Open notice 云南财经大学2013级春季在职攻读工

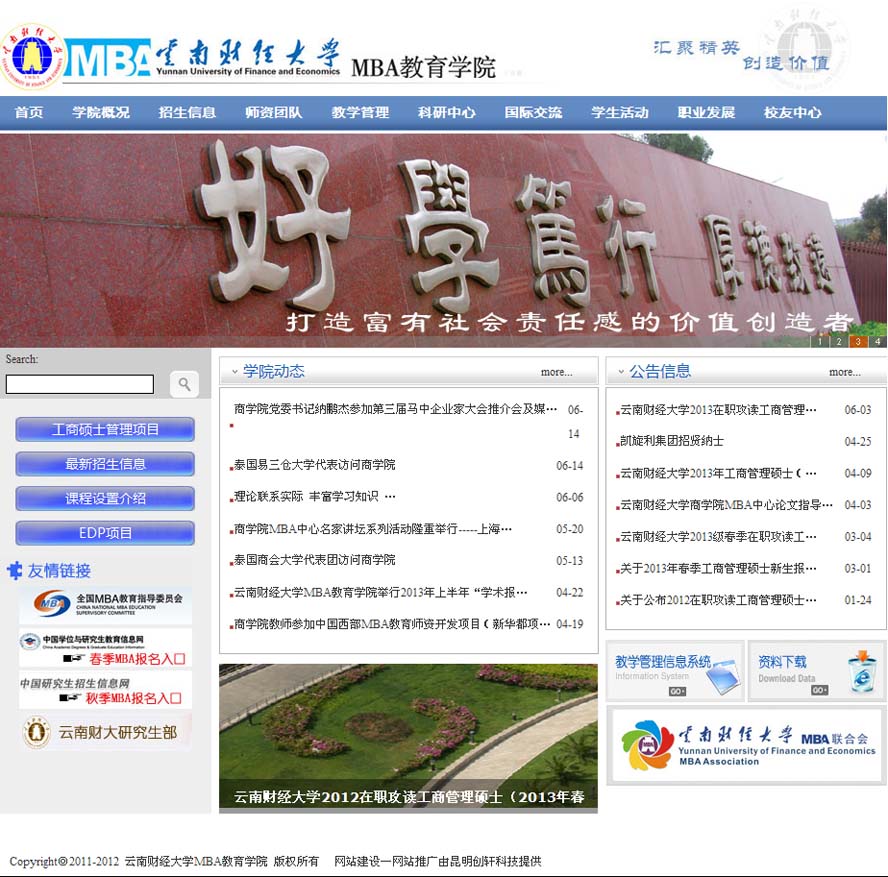(x=719, y=536)
